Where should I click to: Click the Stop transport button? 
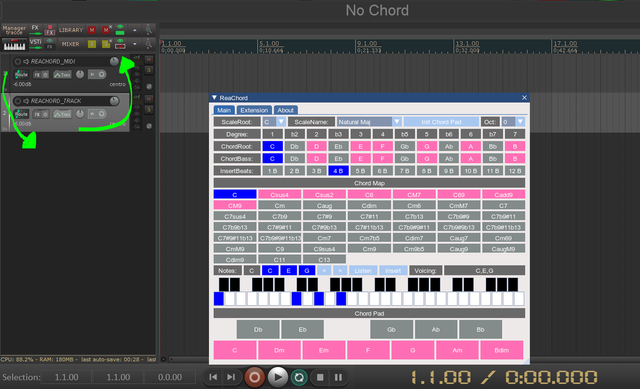pyautogui.click(x=320, y=377)
